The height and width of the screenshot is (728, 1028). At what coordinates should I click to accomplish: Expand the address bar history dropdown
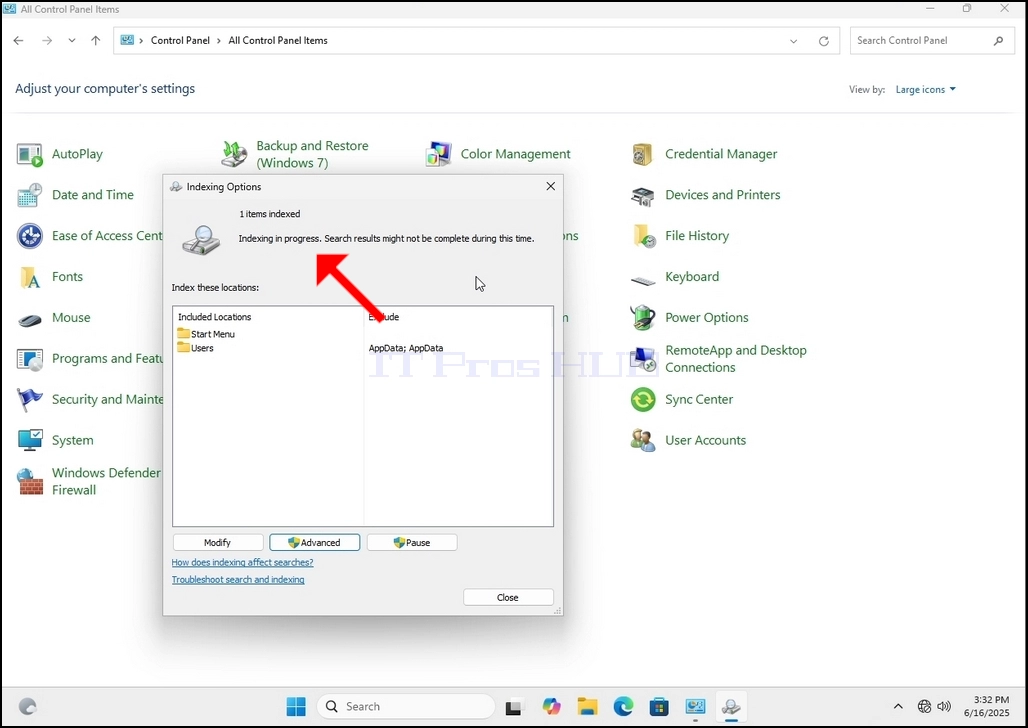pos(793,41)
